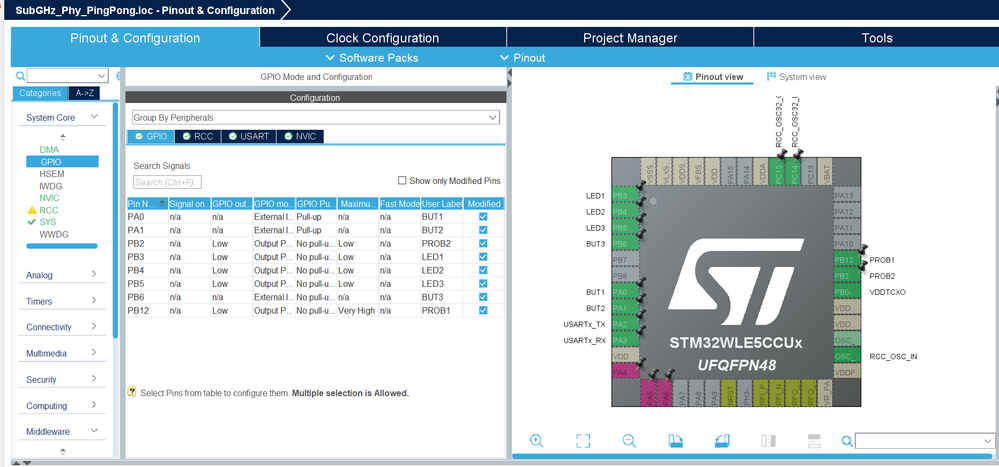Click the pin search magnifier icon
Screen dimensions: 999x467
pyautogui.click(x=847, y=441)
